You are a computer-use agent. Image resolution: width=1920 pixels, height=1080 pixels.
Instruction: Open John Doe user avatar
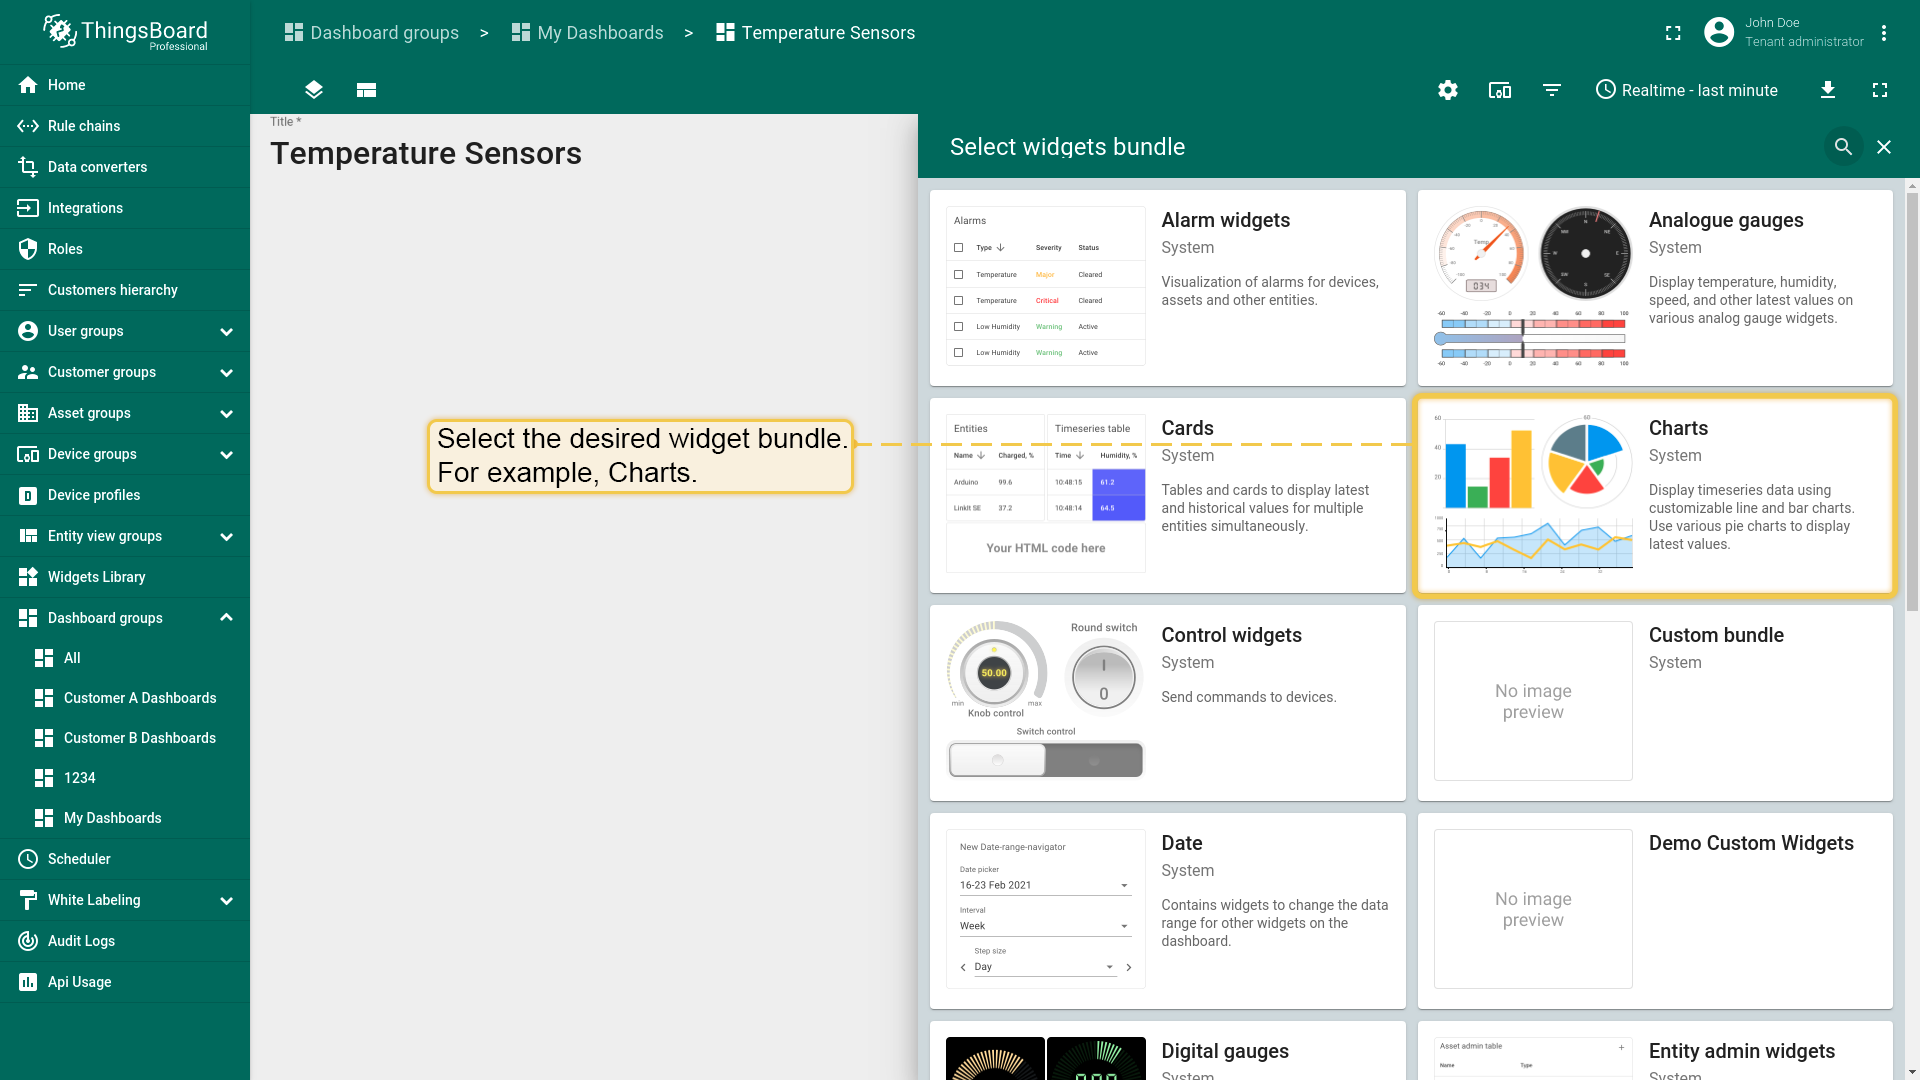[x=1718, y=33]
